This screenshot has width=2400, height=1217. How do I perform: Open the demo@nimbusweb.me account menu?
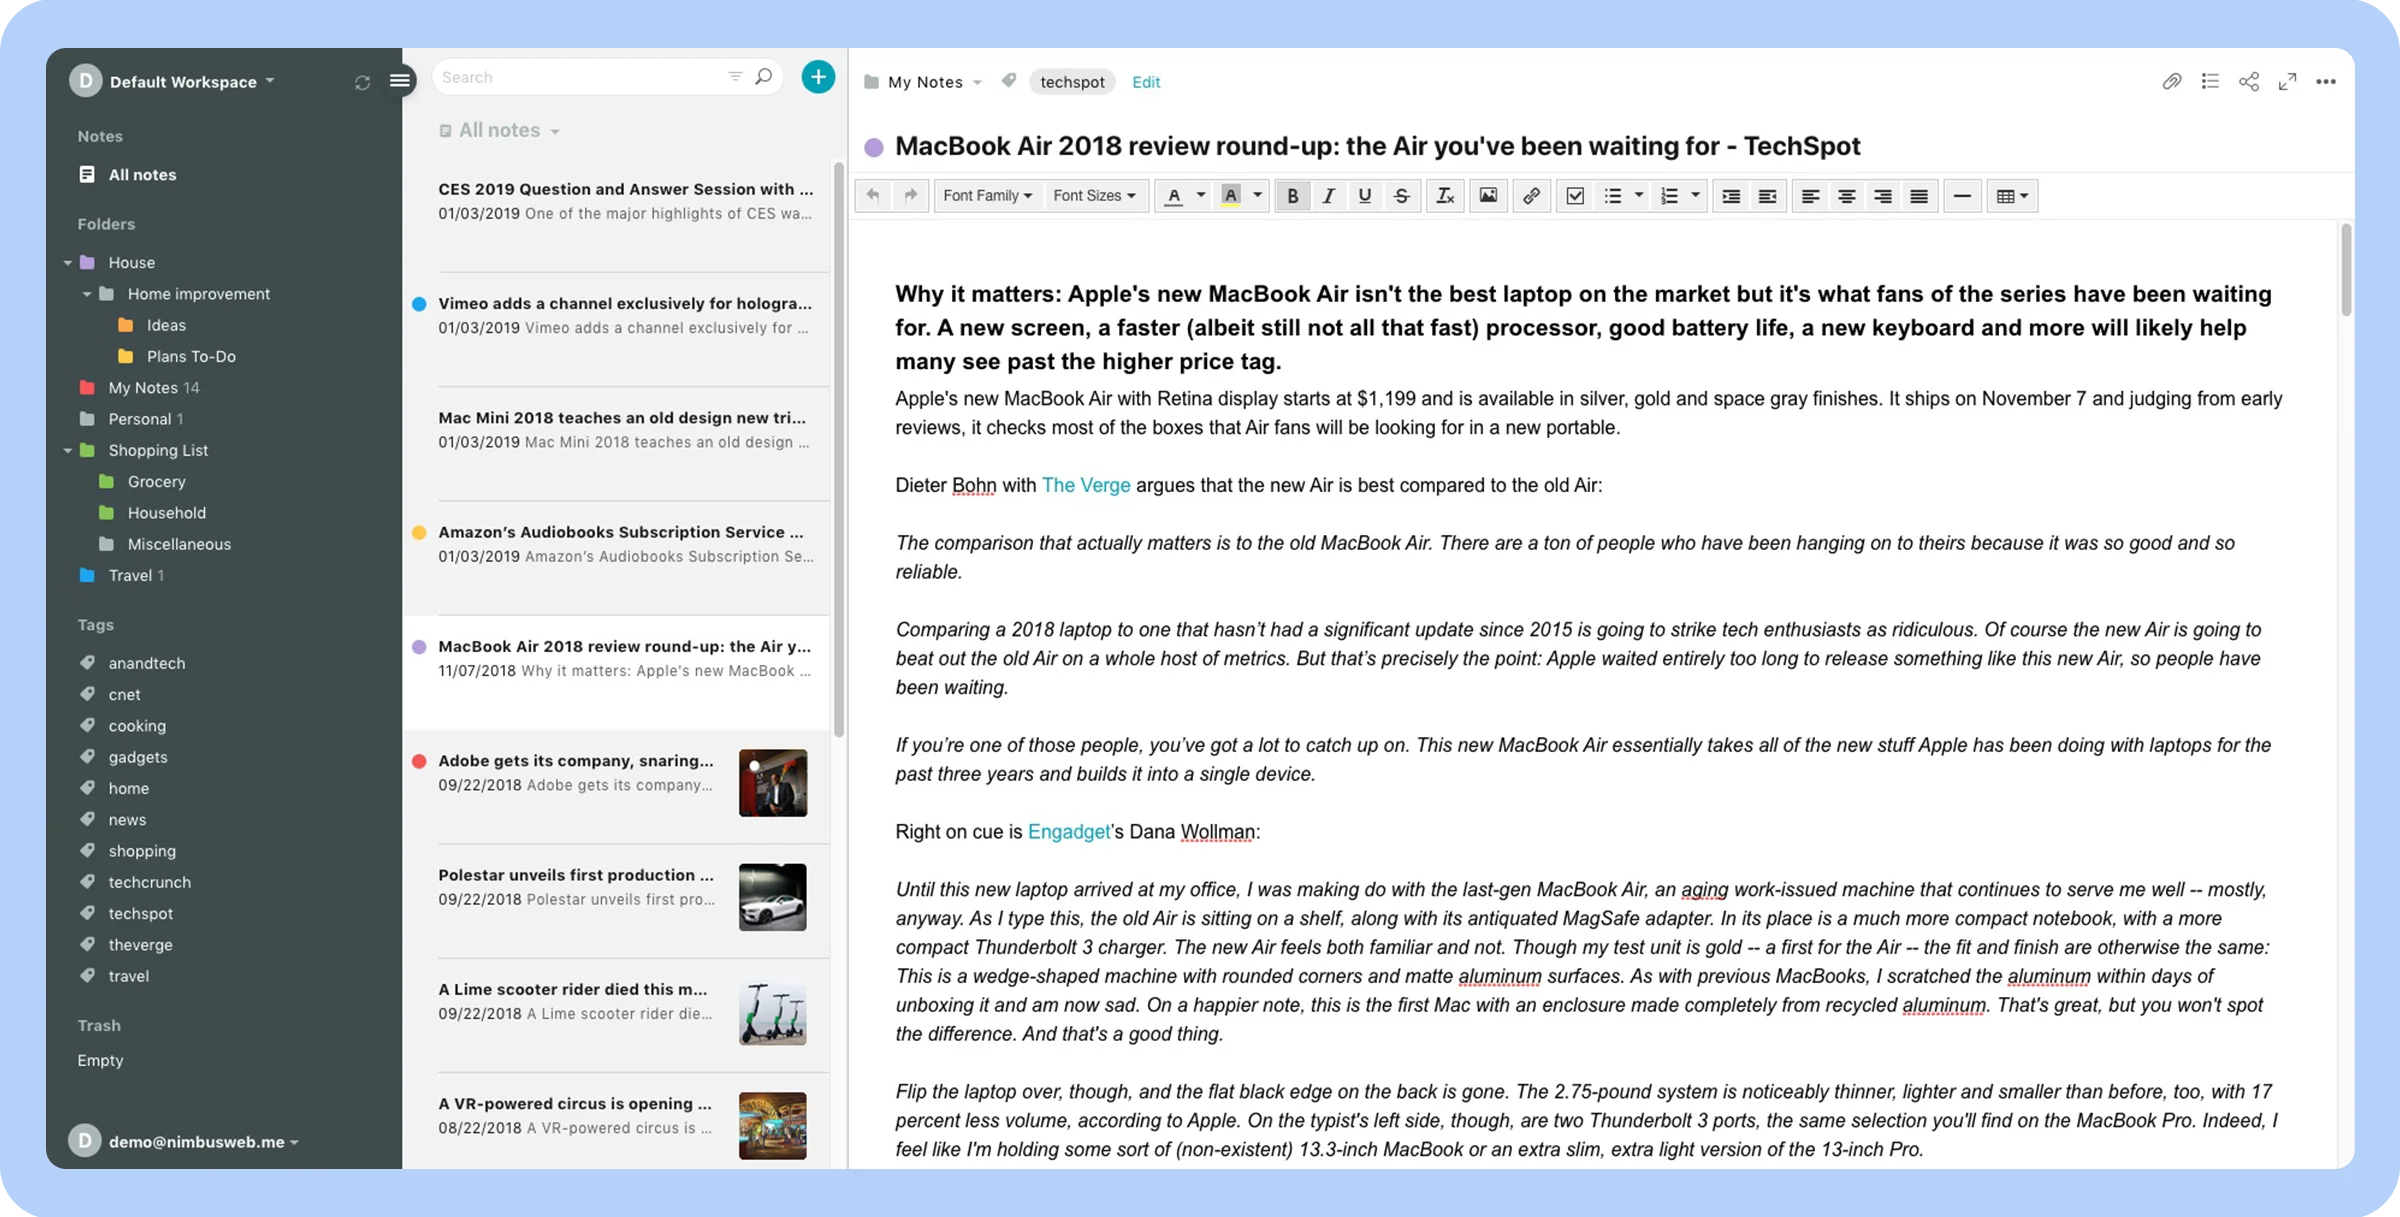click(184, 1141)
